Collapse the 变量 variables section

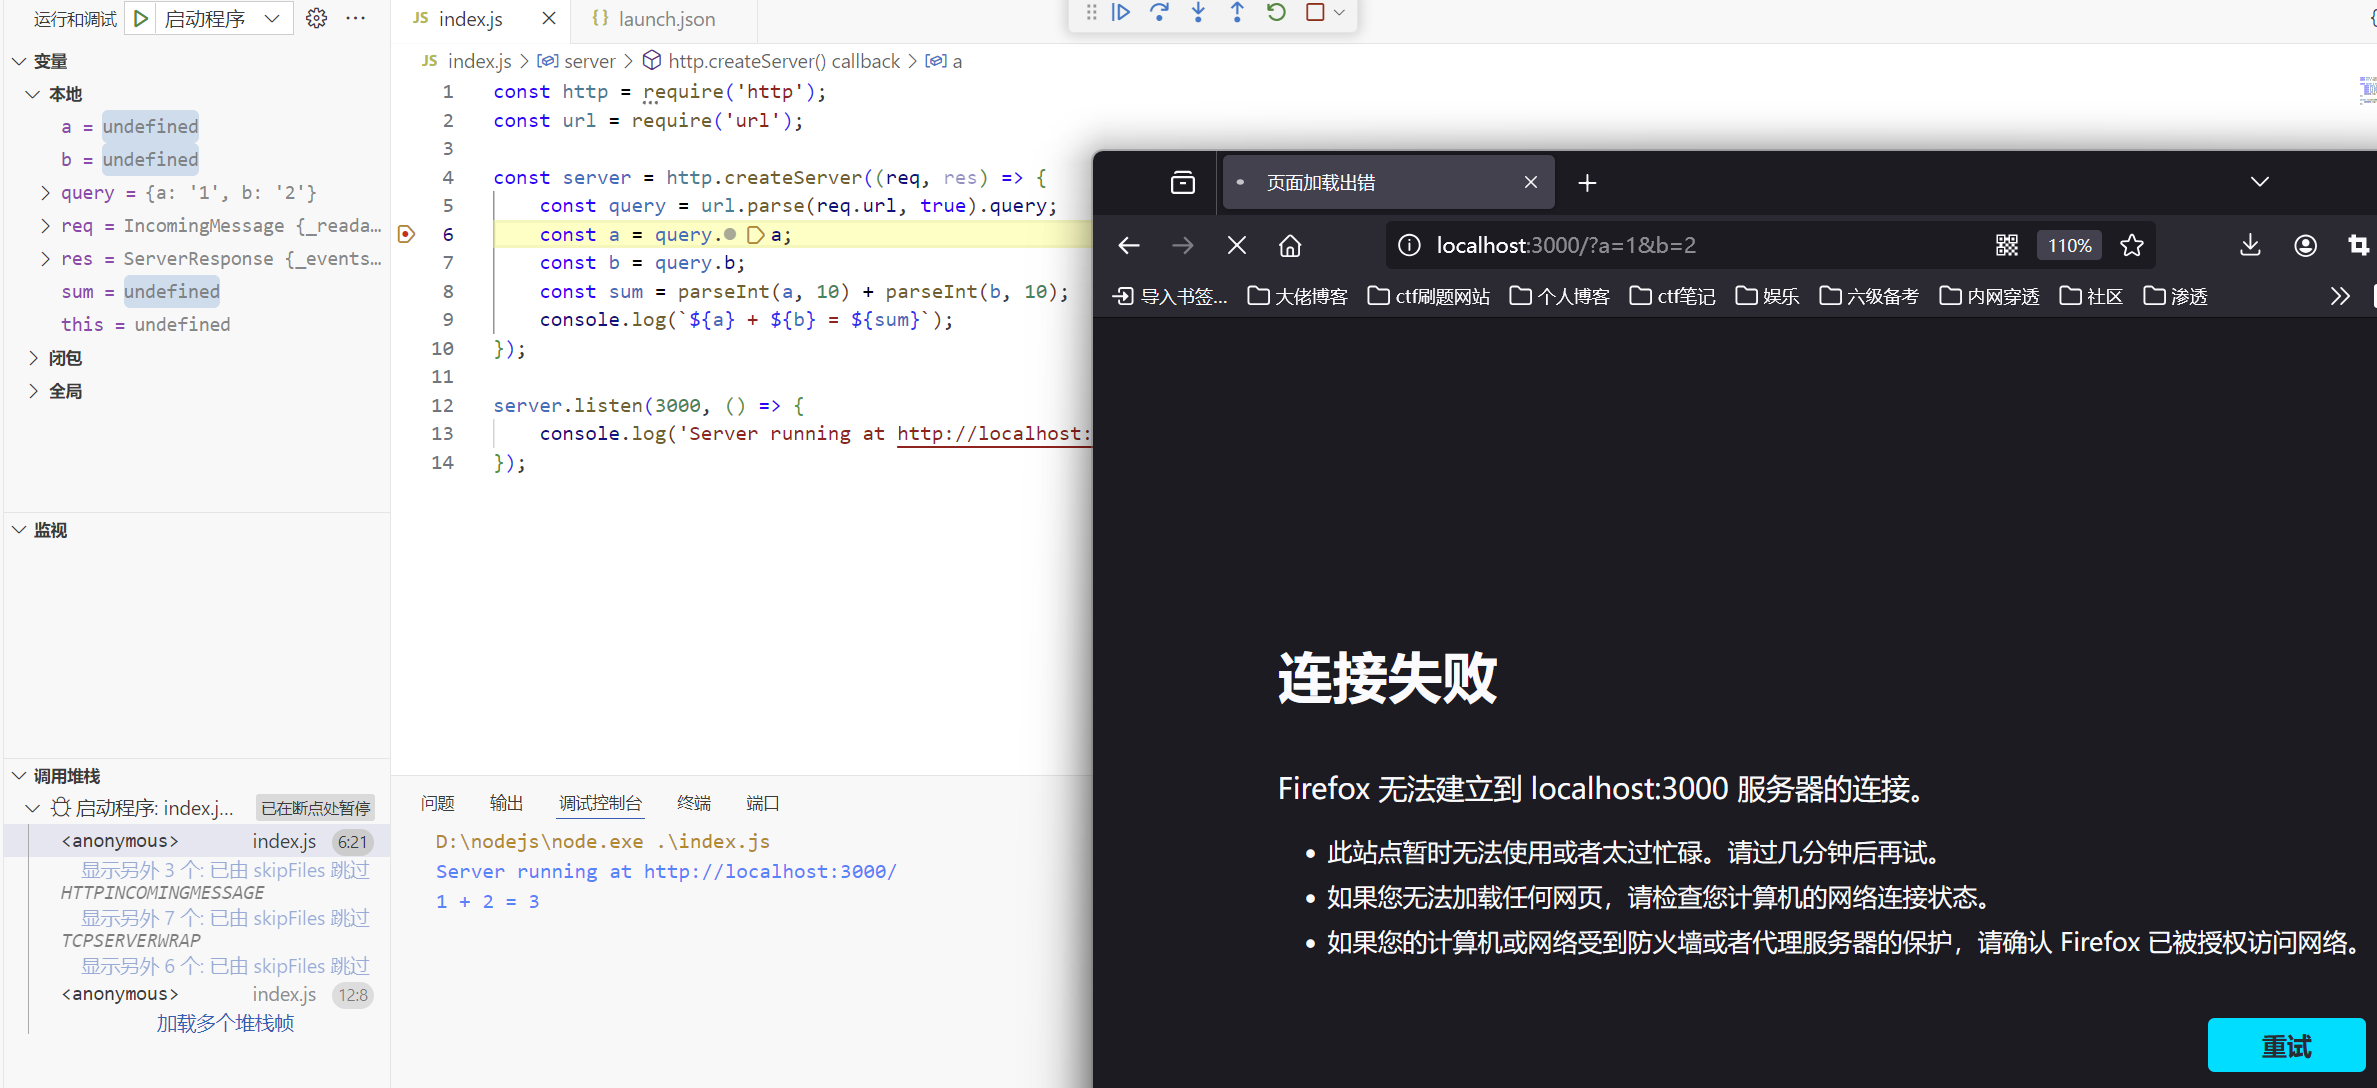(19, 61)
